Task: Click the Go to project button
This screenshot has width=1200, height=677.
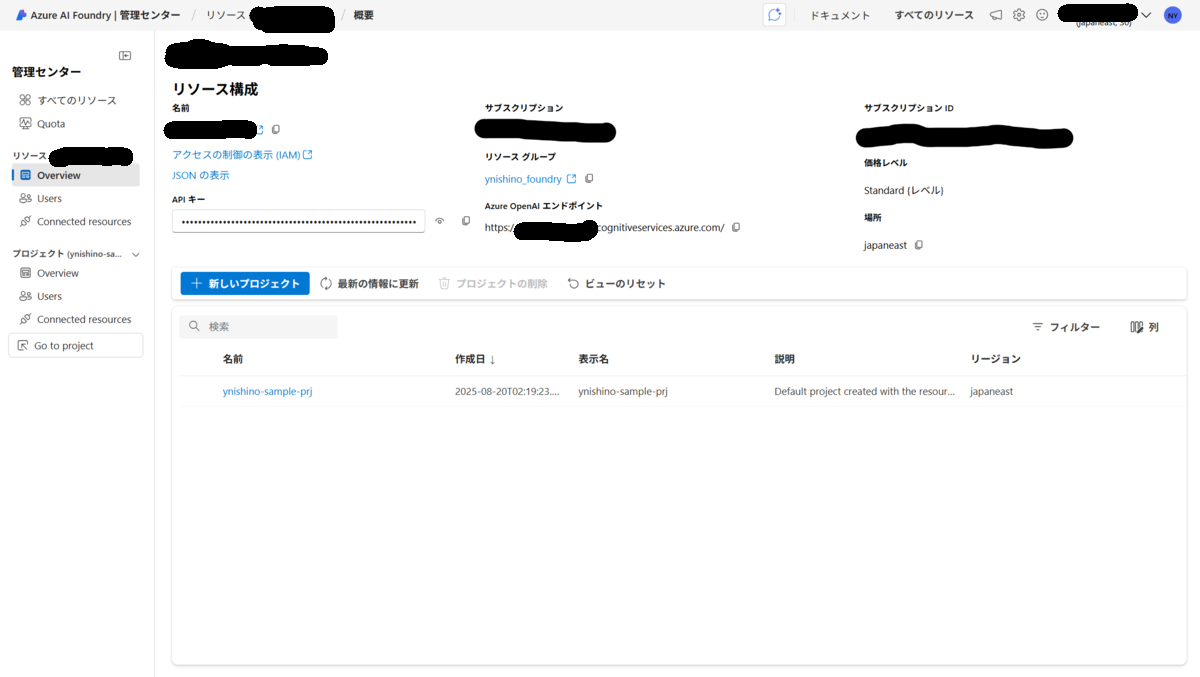Action: coord(76,345)
